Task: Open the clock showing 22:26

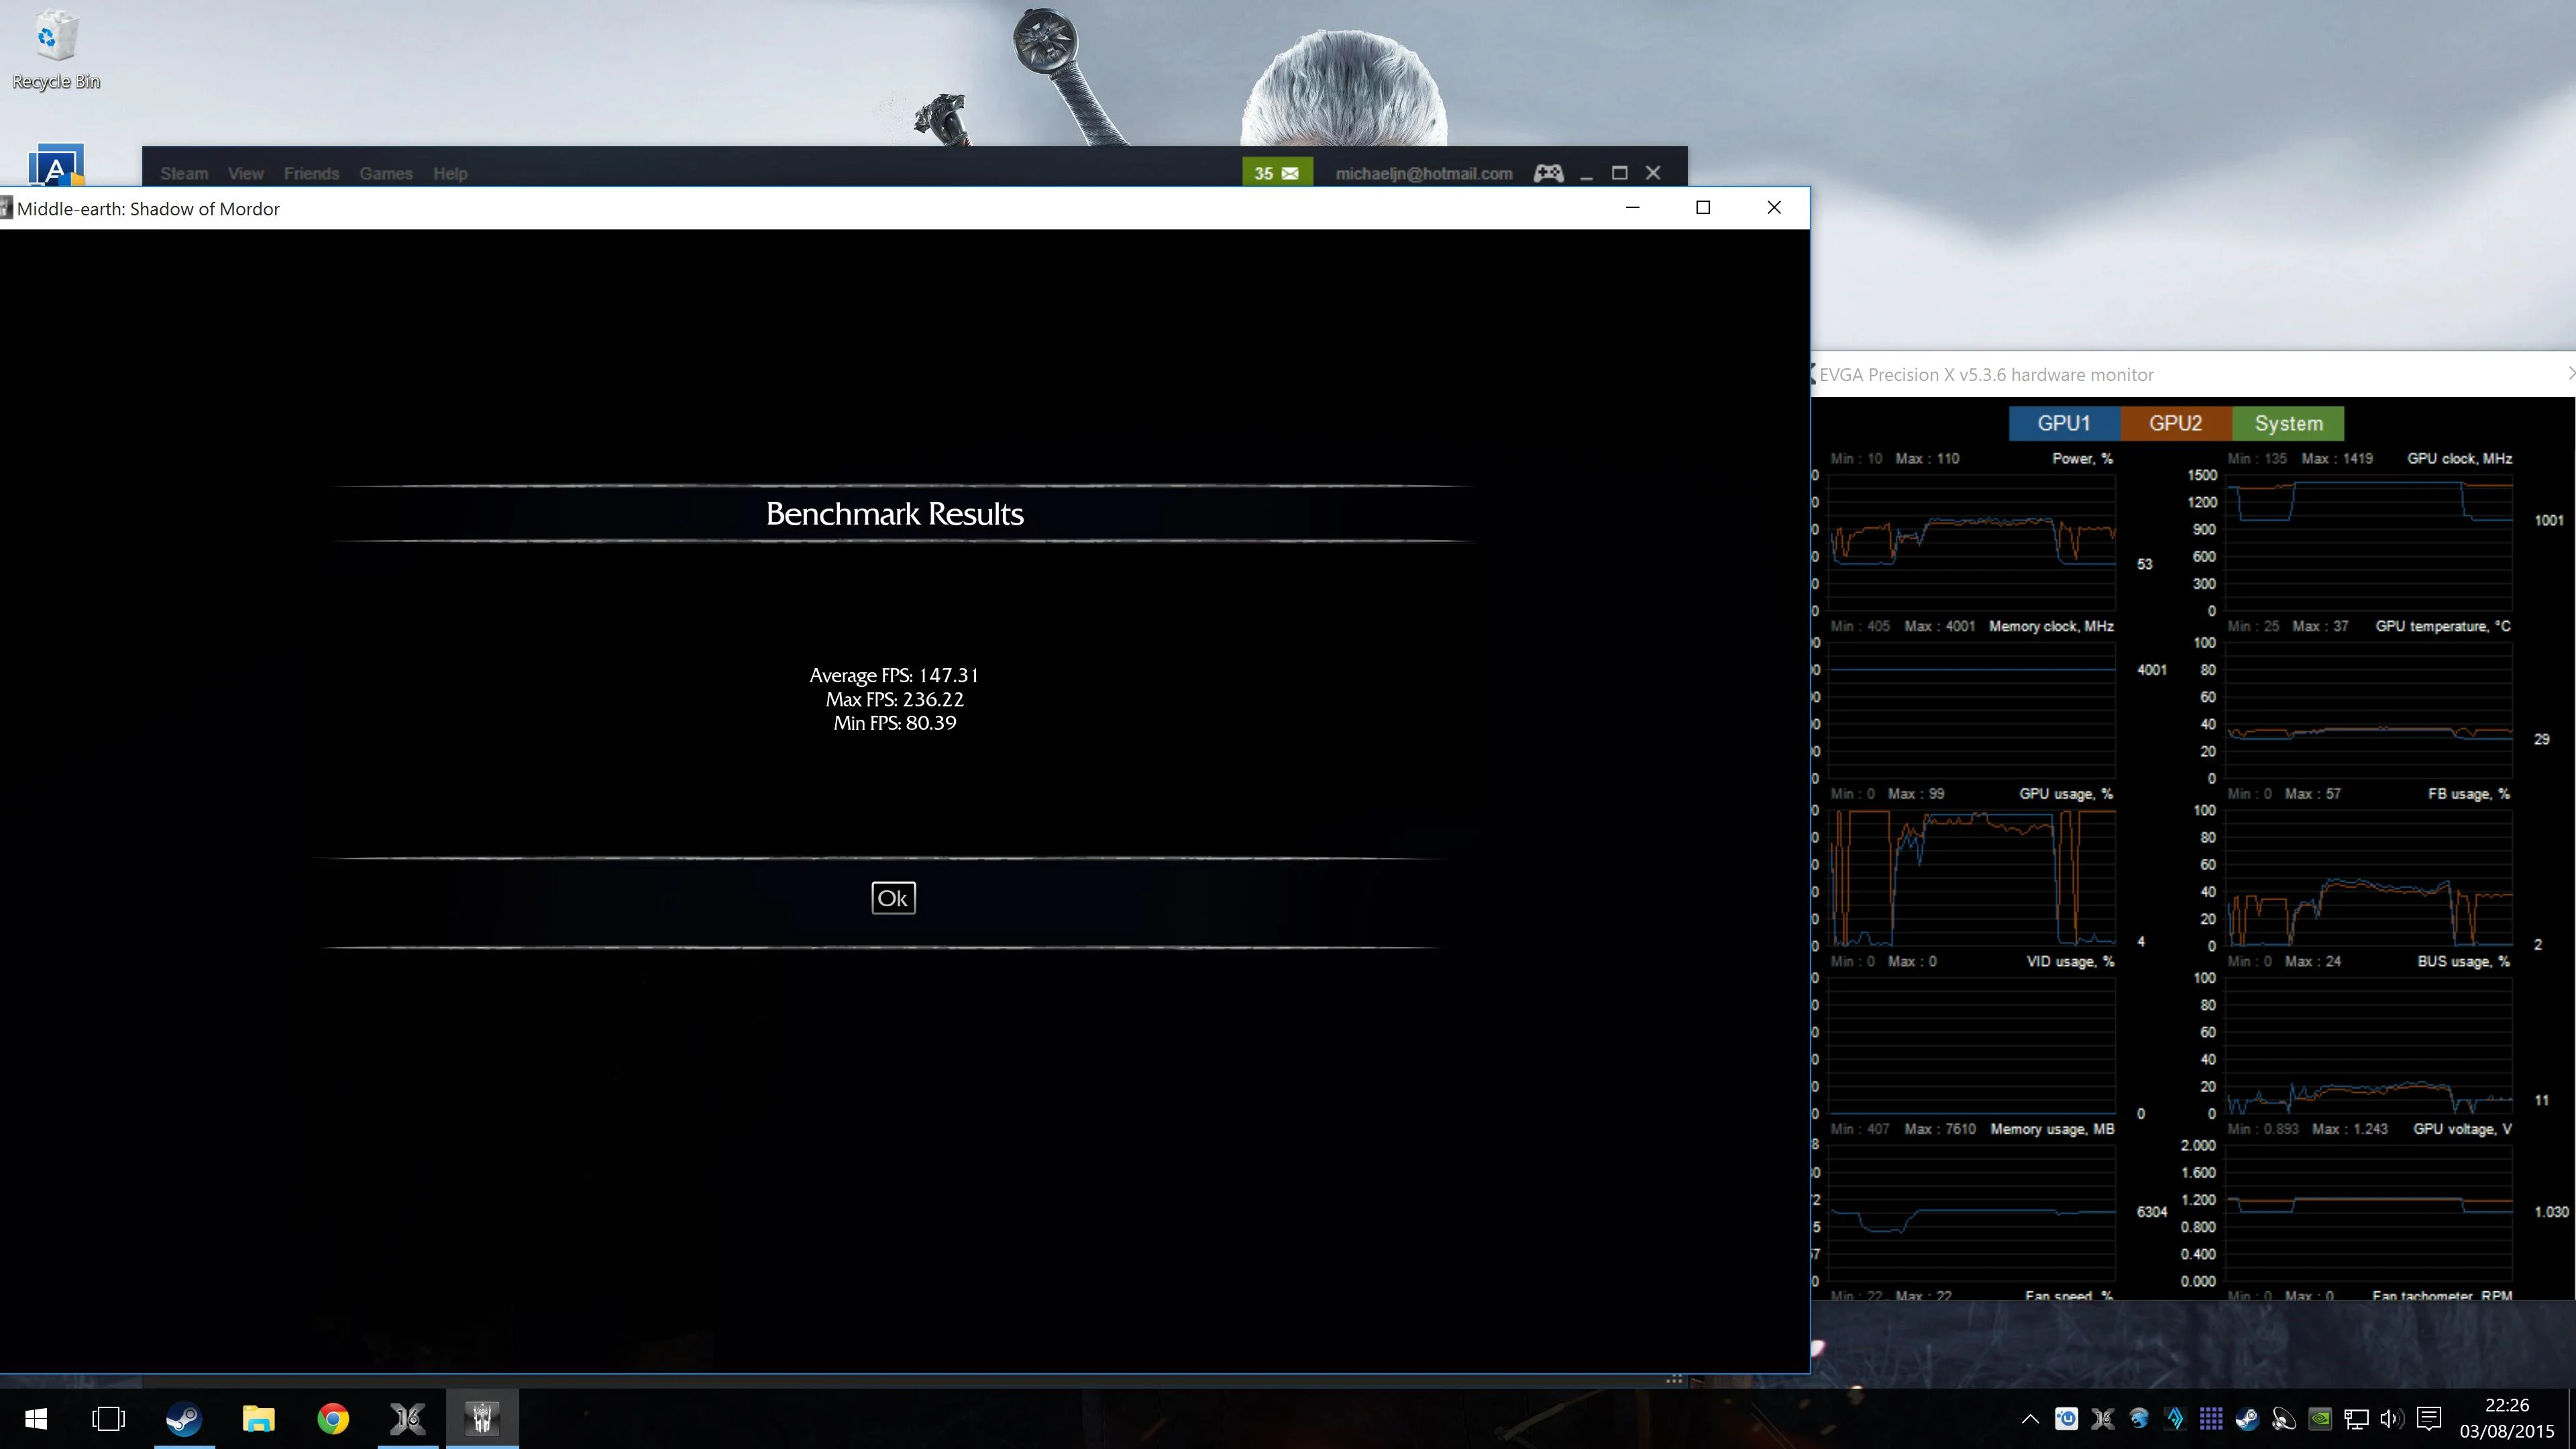Action: coord(2507,1418)
